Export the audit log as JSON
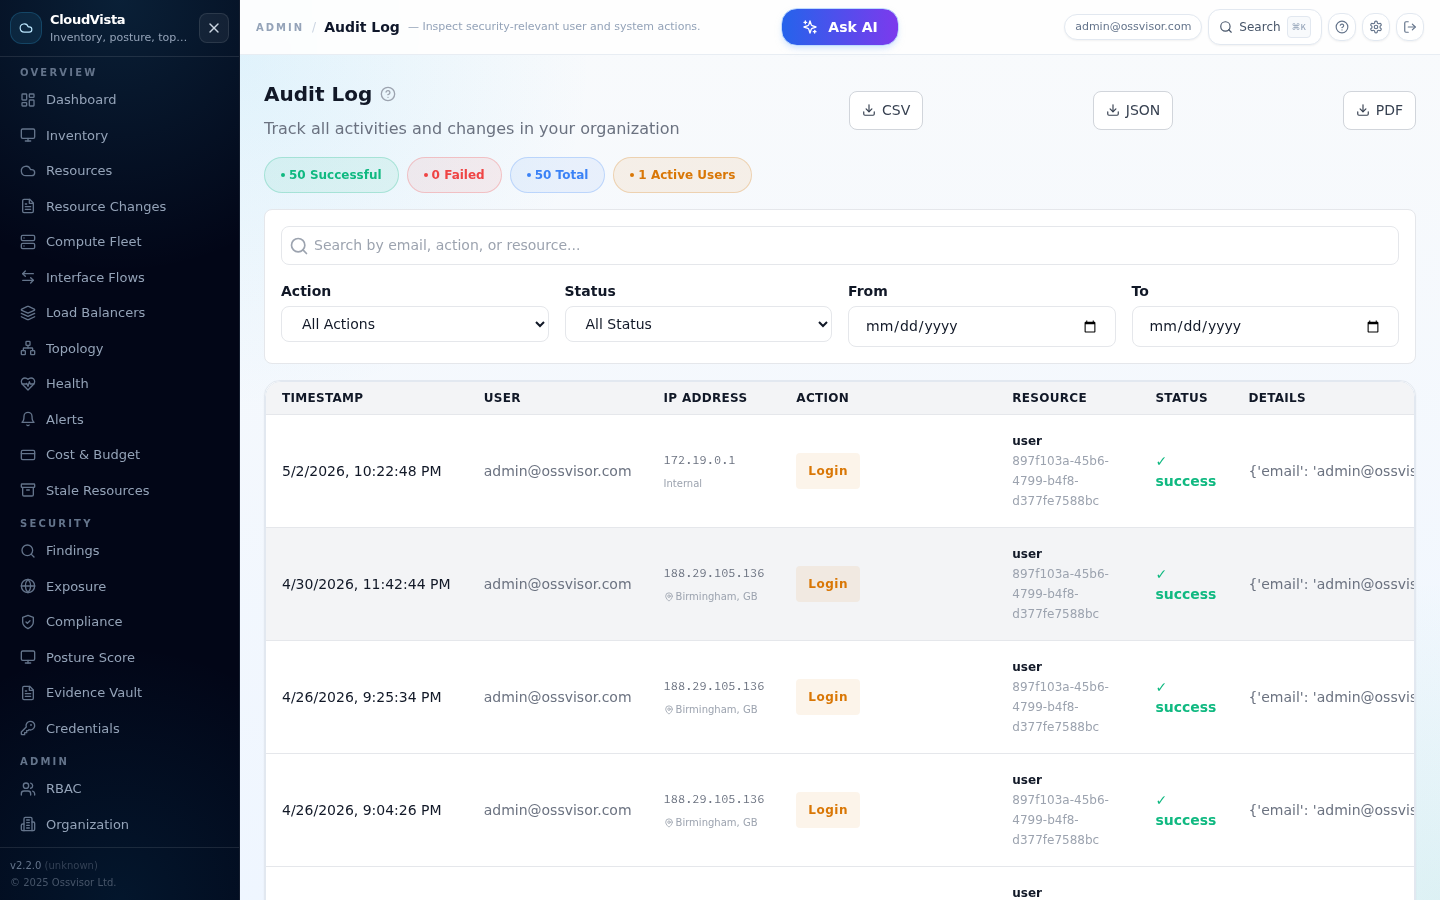 click(x=1133, y=110)
